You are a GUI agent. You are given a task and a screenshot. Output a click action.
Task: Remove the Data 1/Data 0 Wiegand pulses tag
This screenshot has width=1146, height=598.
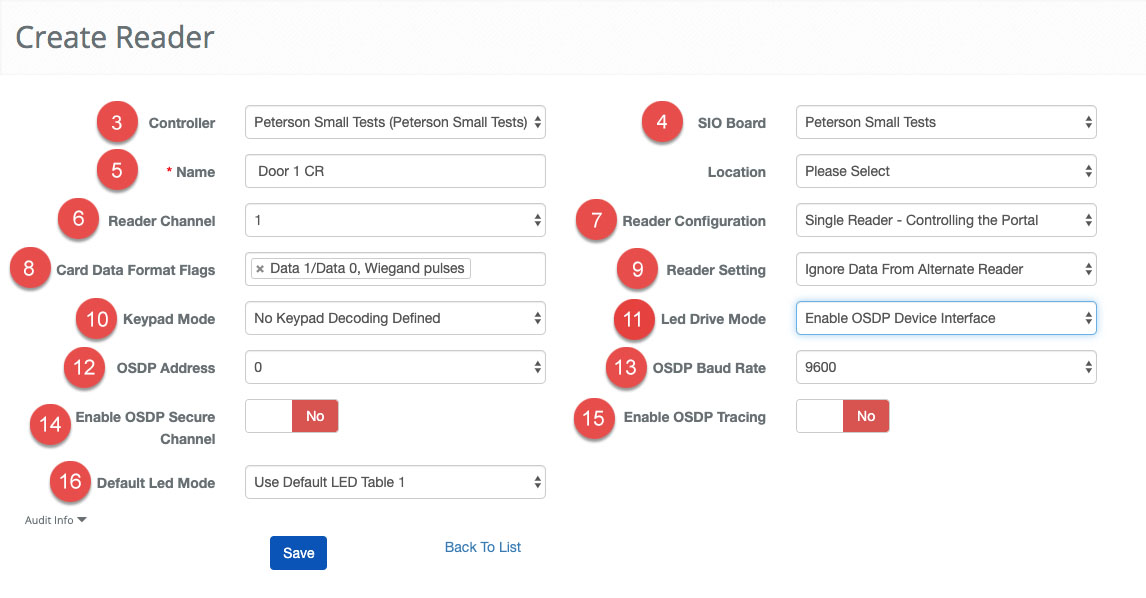(260, 269)
